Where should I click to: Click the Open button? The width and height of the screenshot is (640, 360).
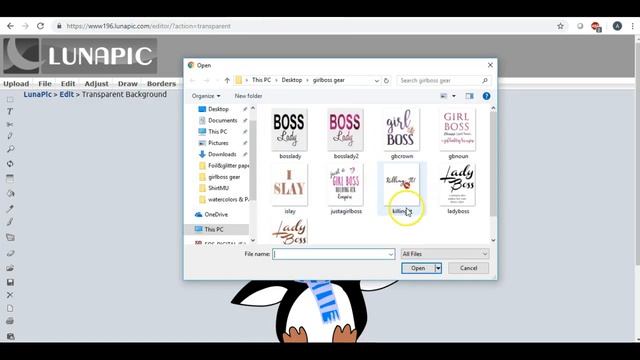[418, 268]
